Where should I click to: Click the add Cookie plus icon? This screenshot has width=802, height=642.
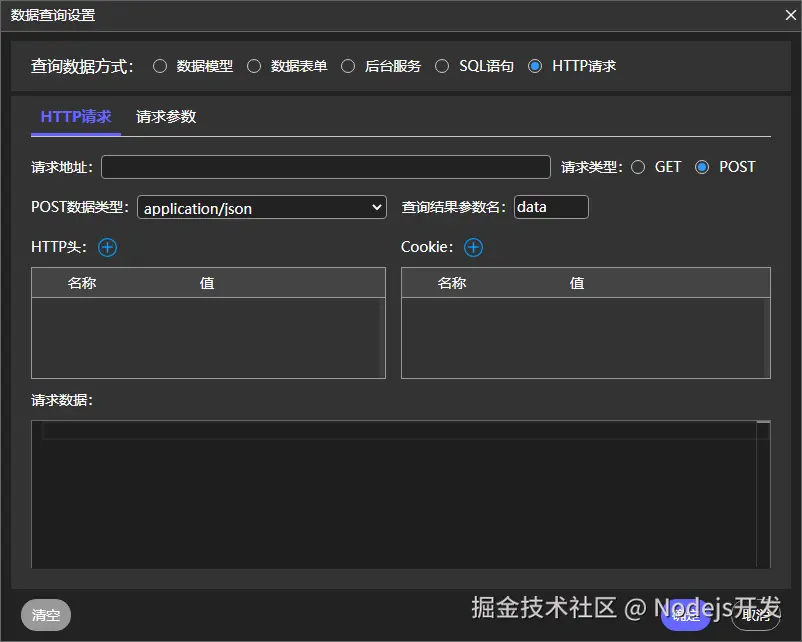pyautogui.click(x=473, y=247)
